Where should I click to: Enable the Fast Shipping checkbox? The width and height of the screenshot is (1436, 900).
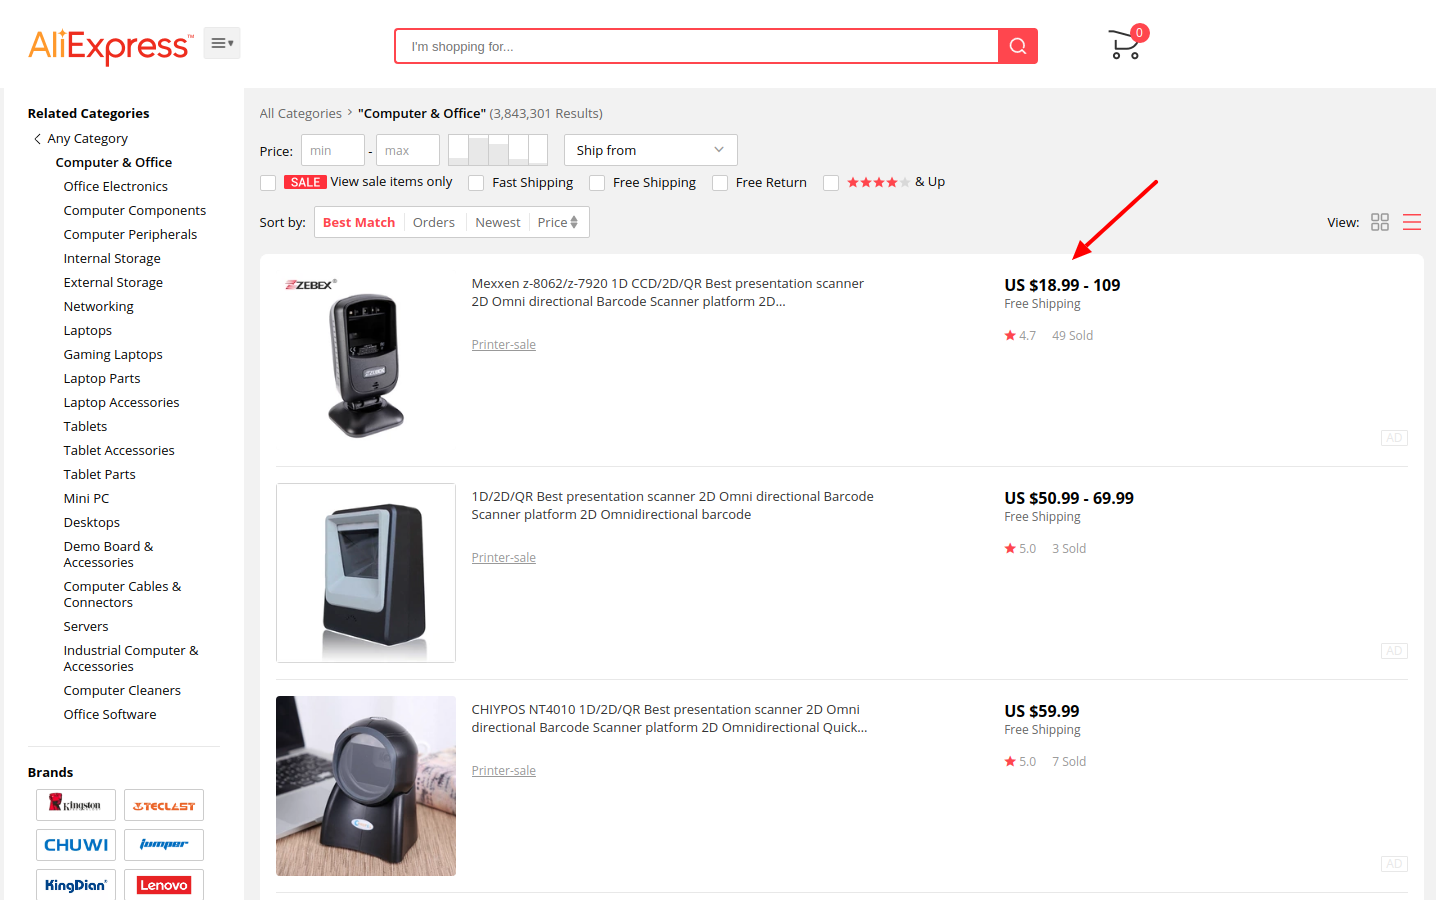tap(476, 183)
